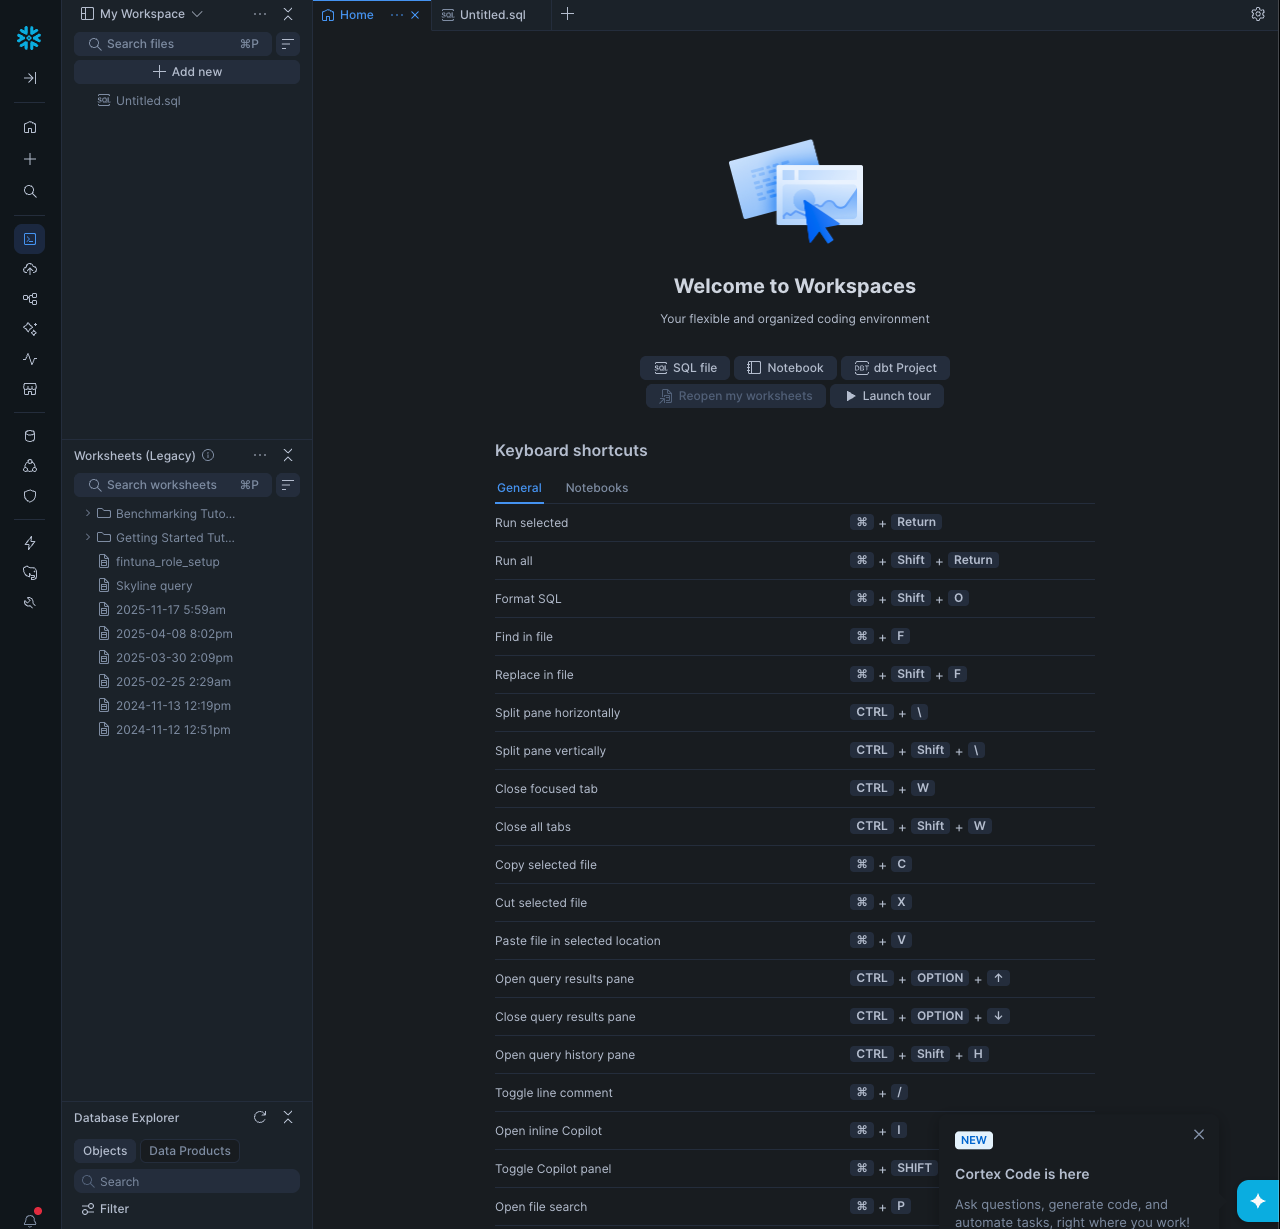Click the Launch tour button

tap(887, 396)
